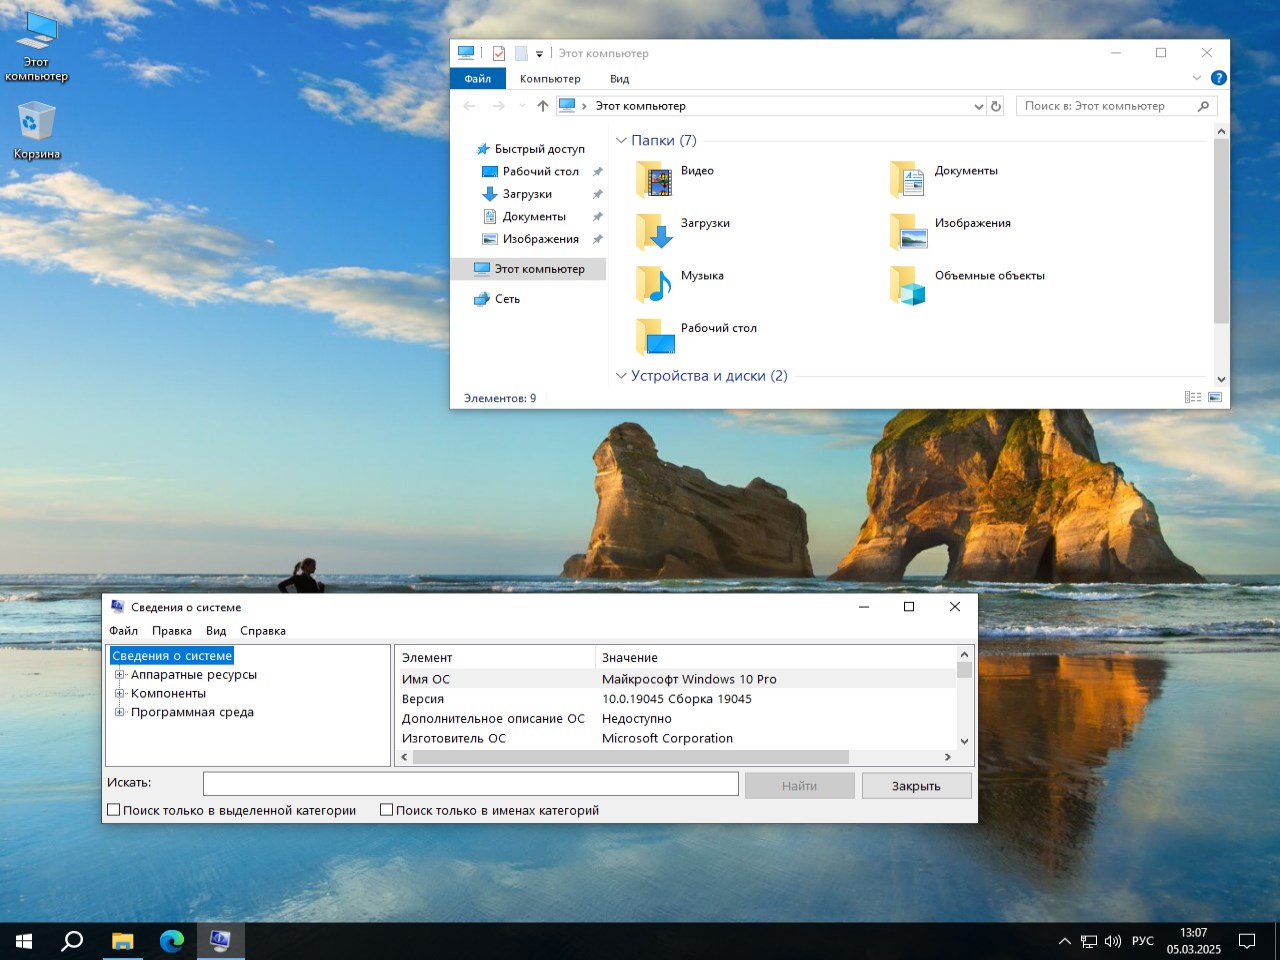The image size is (1280, 960).
Task: Enable Поиск только в именах категорий
Action: coord(386,810)
